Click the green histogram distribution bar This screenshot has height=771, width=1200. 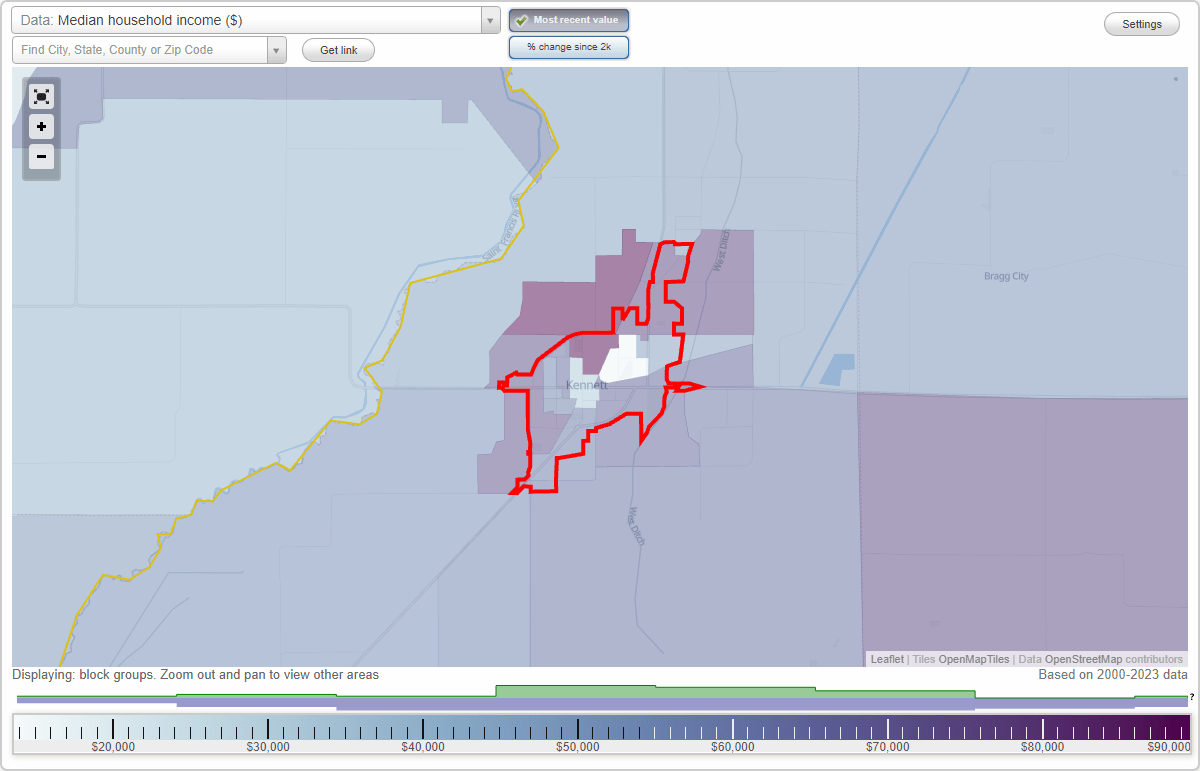coord(600,692)
